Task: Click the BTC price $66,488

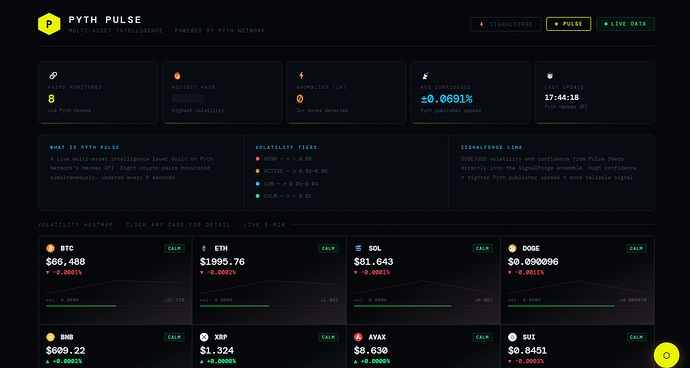Action: [x=66, y=262]
